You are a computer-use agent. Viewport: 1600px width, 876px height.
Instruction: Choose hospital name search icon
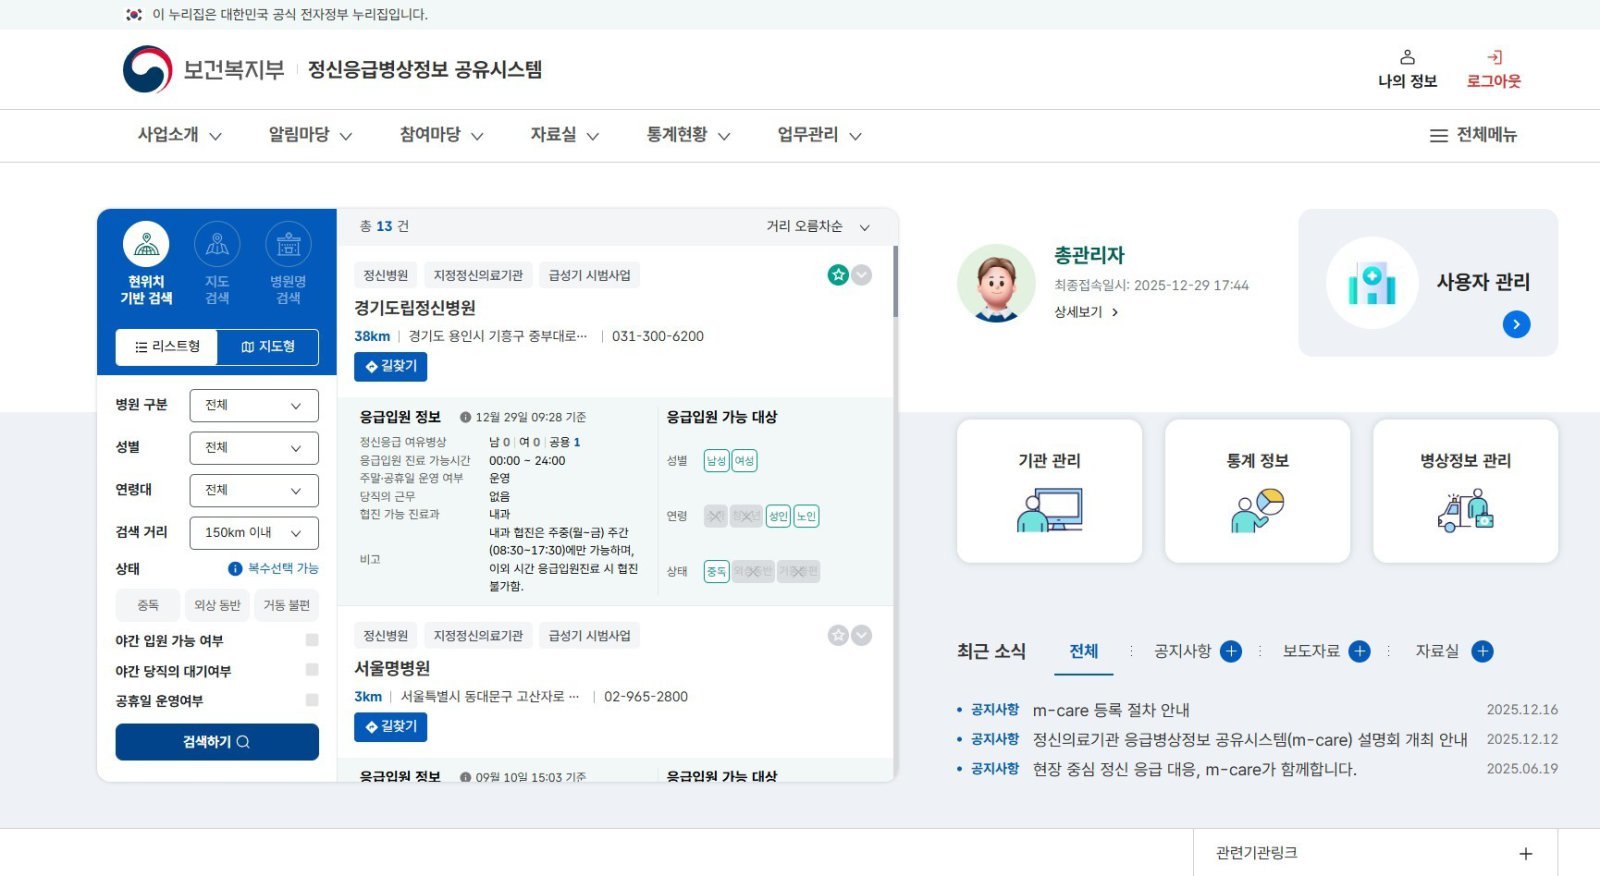point(288,245)
